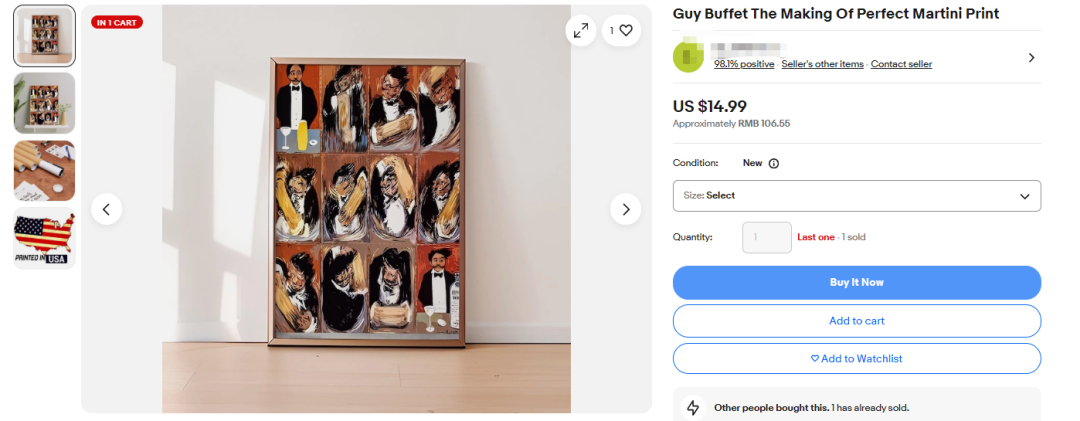Show the next product image

coord(626,209)
